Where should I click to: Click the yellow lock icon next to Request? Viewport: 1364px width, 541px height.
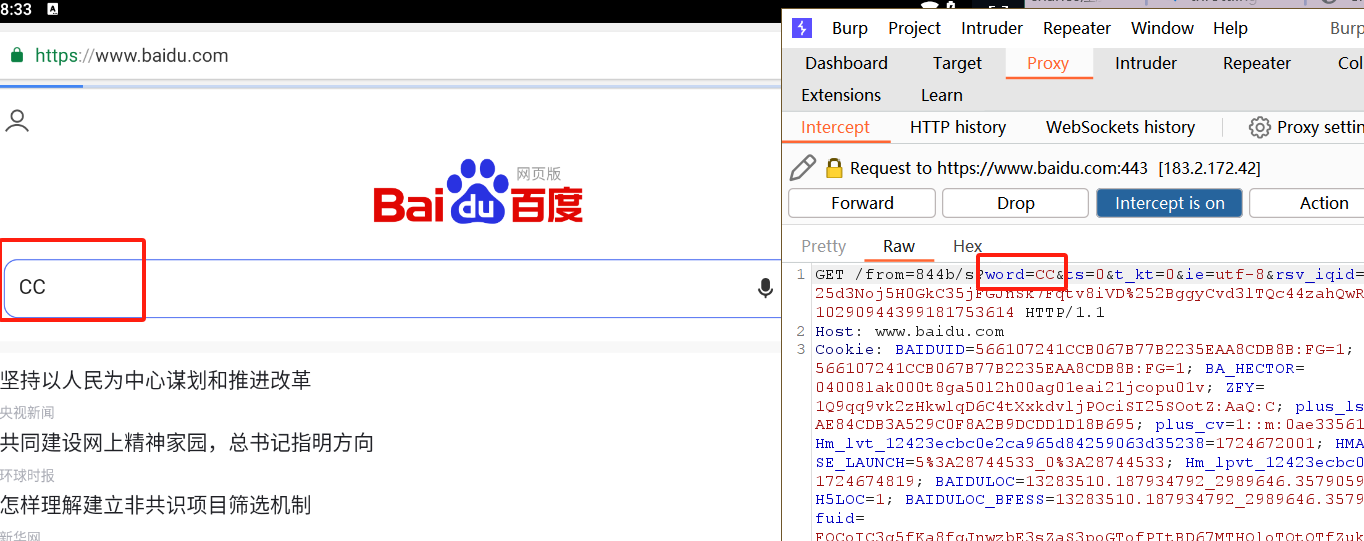[x=834, y=168]
